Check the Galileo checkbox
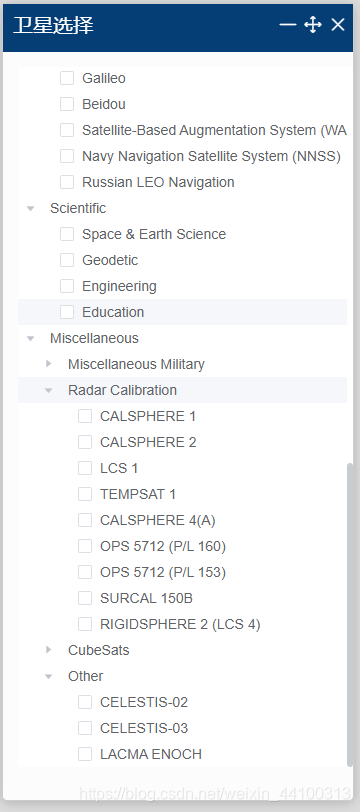The image size is (360, 812). [67, 78]
